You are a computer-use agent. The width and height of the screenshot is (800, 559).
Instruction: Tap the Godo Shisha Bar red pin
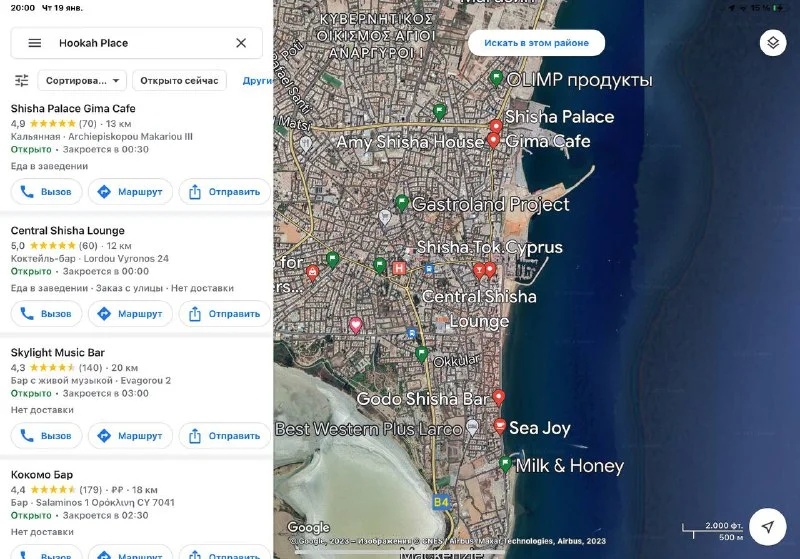499,397
